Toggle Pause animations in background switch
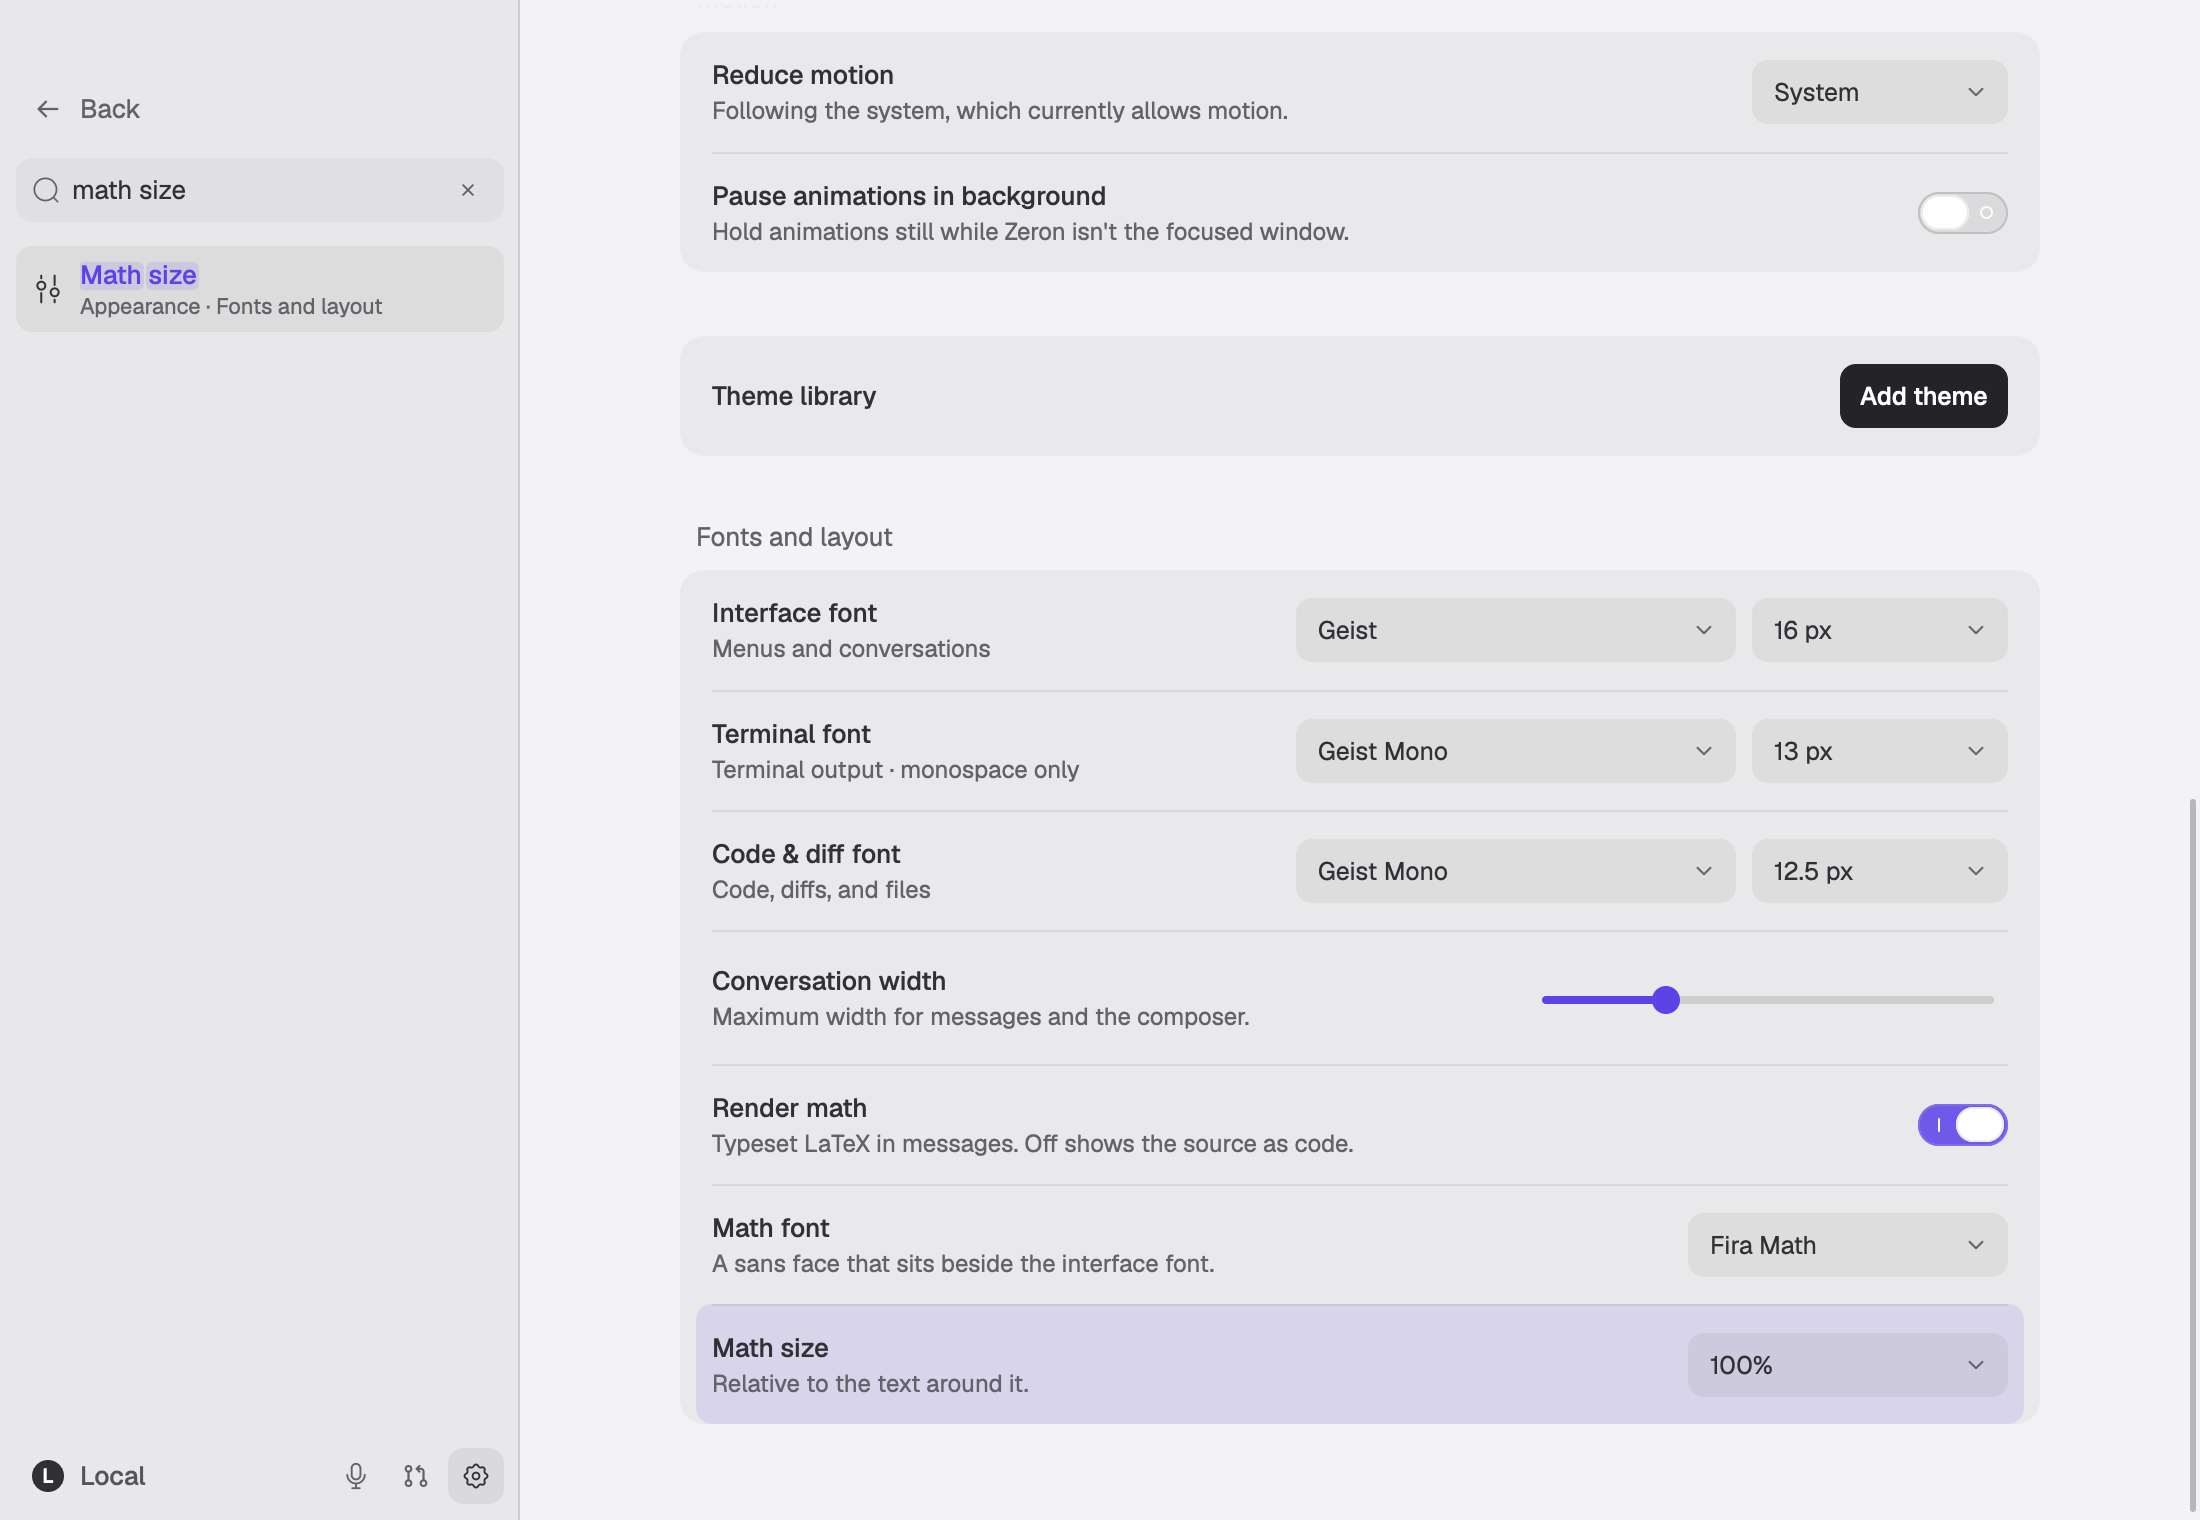Image resolution: width=2200 pixels, height=1520 pixels. [x=1962, y=213]
